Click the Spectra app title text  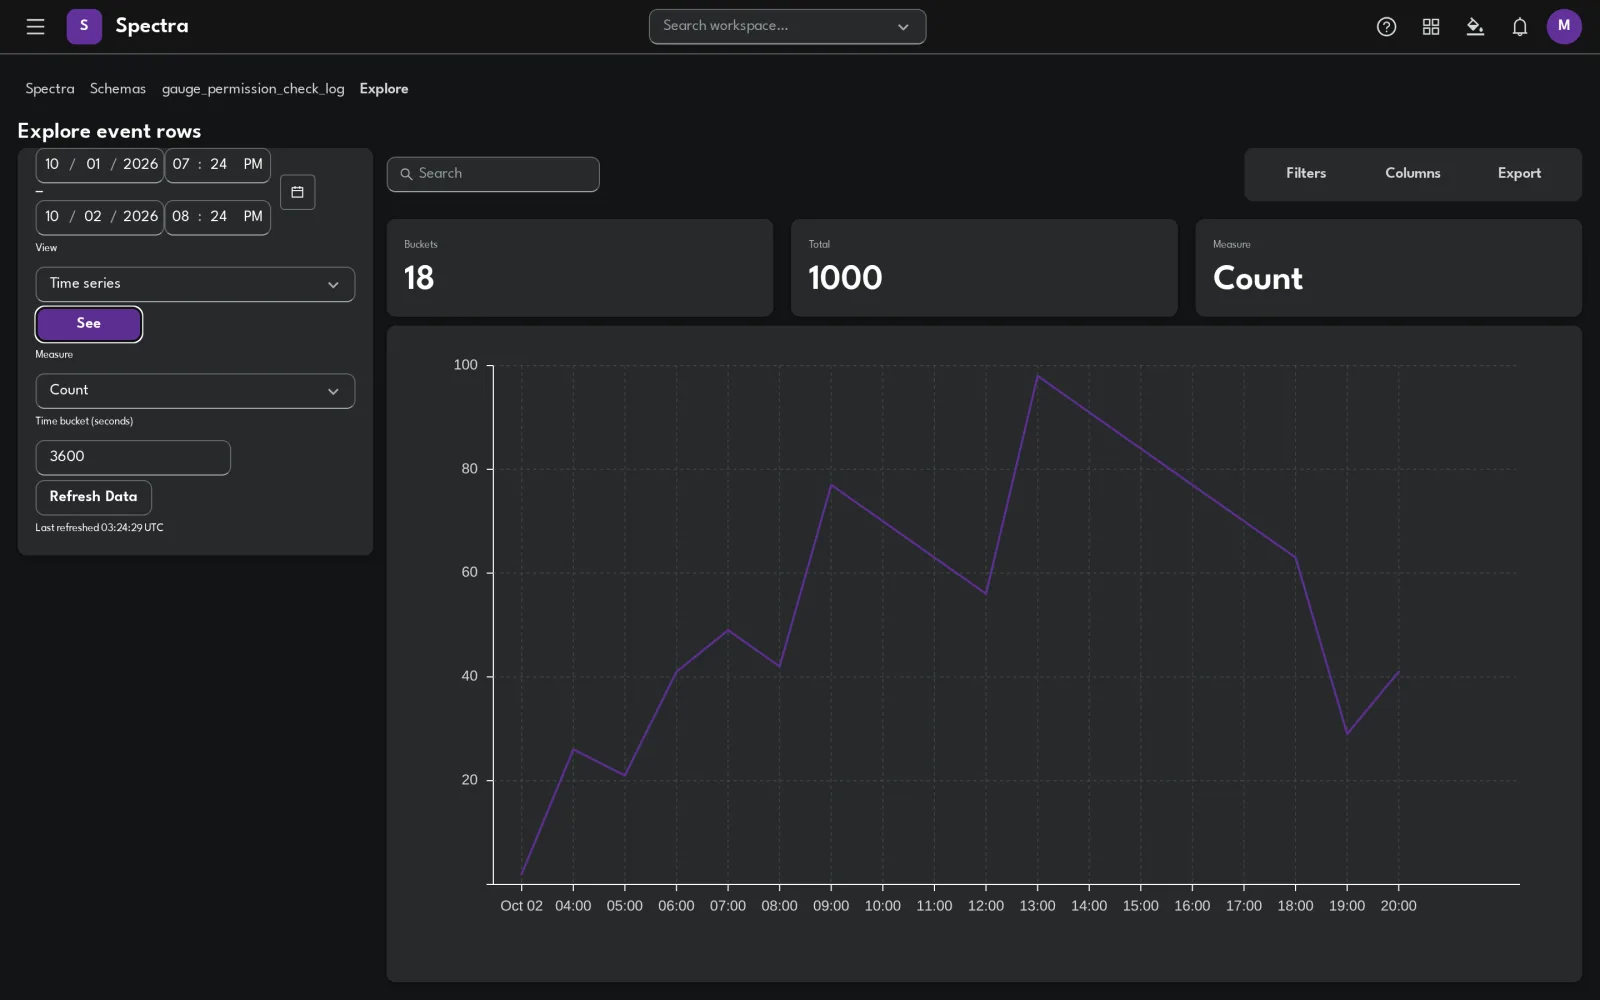point(152,26)
